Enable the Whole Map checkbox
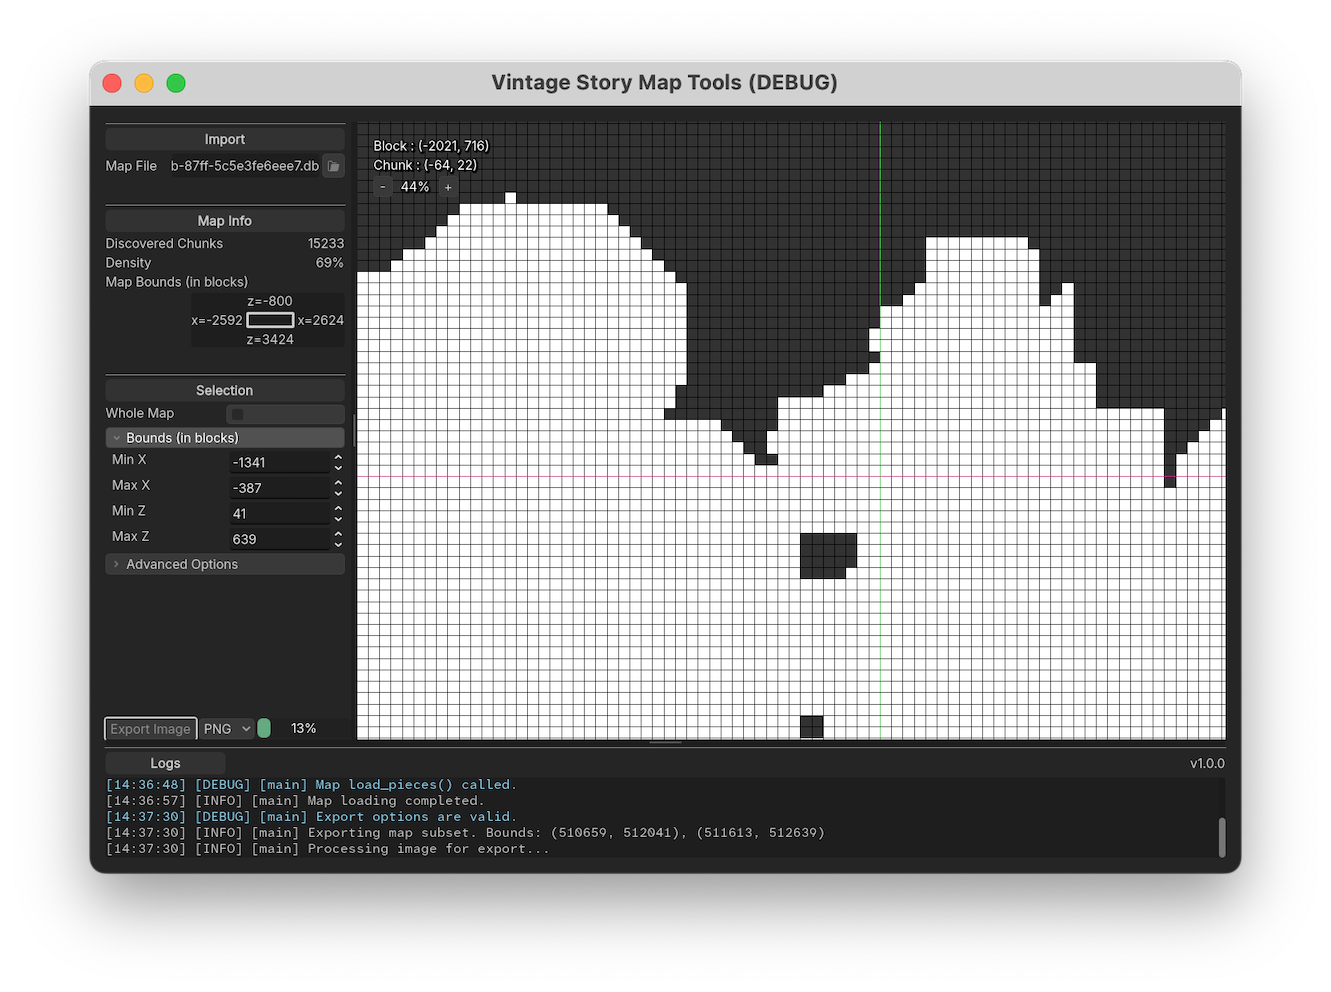1331x992 pixels. [237, 414]
